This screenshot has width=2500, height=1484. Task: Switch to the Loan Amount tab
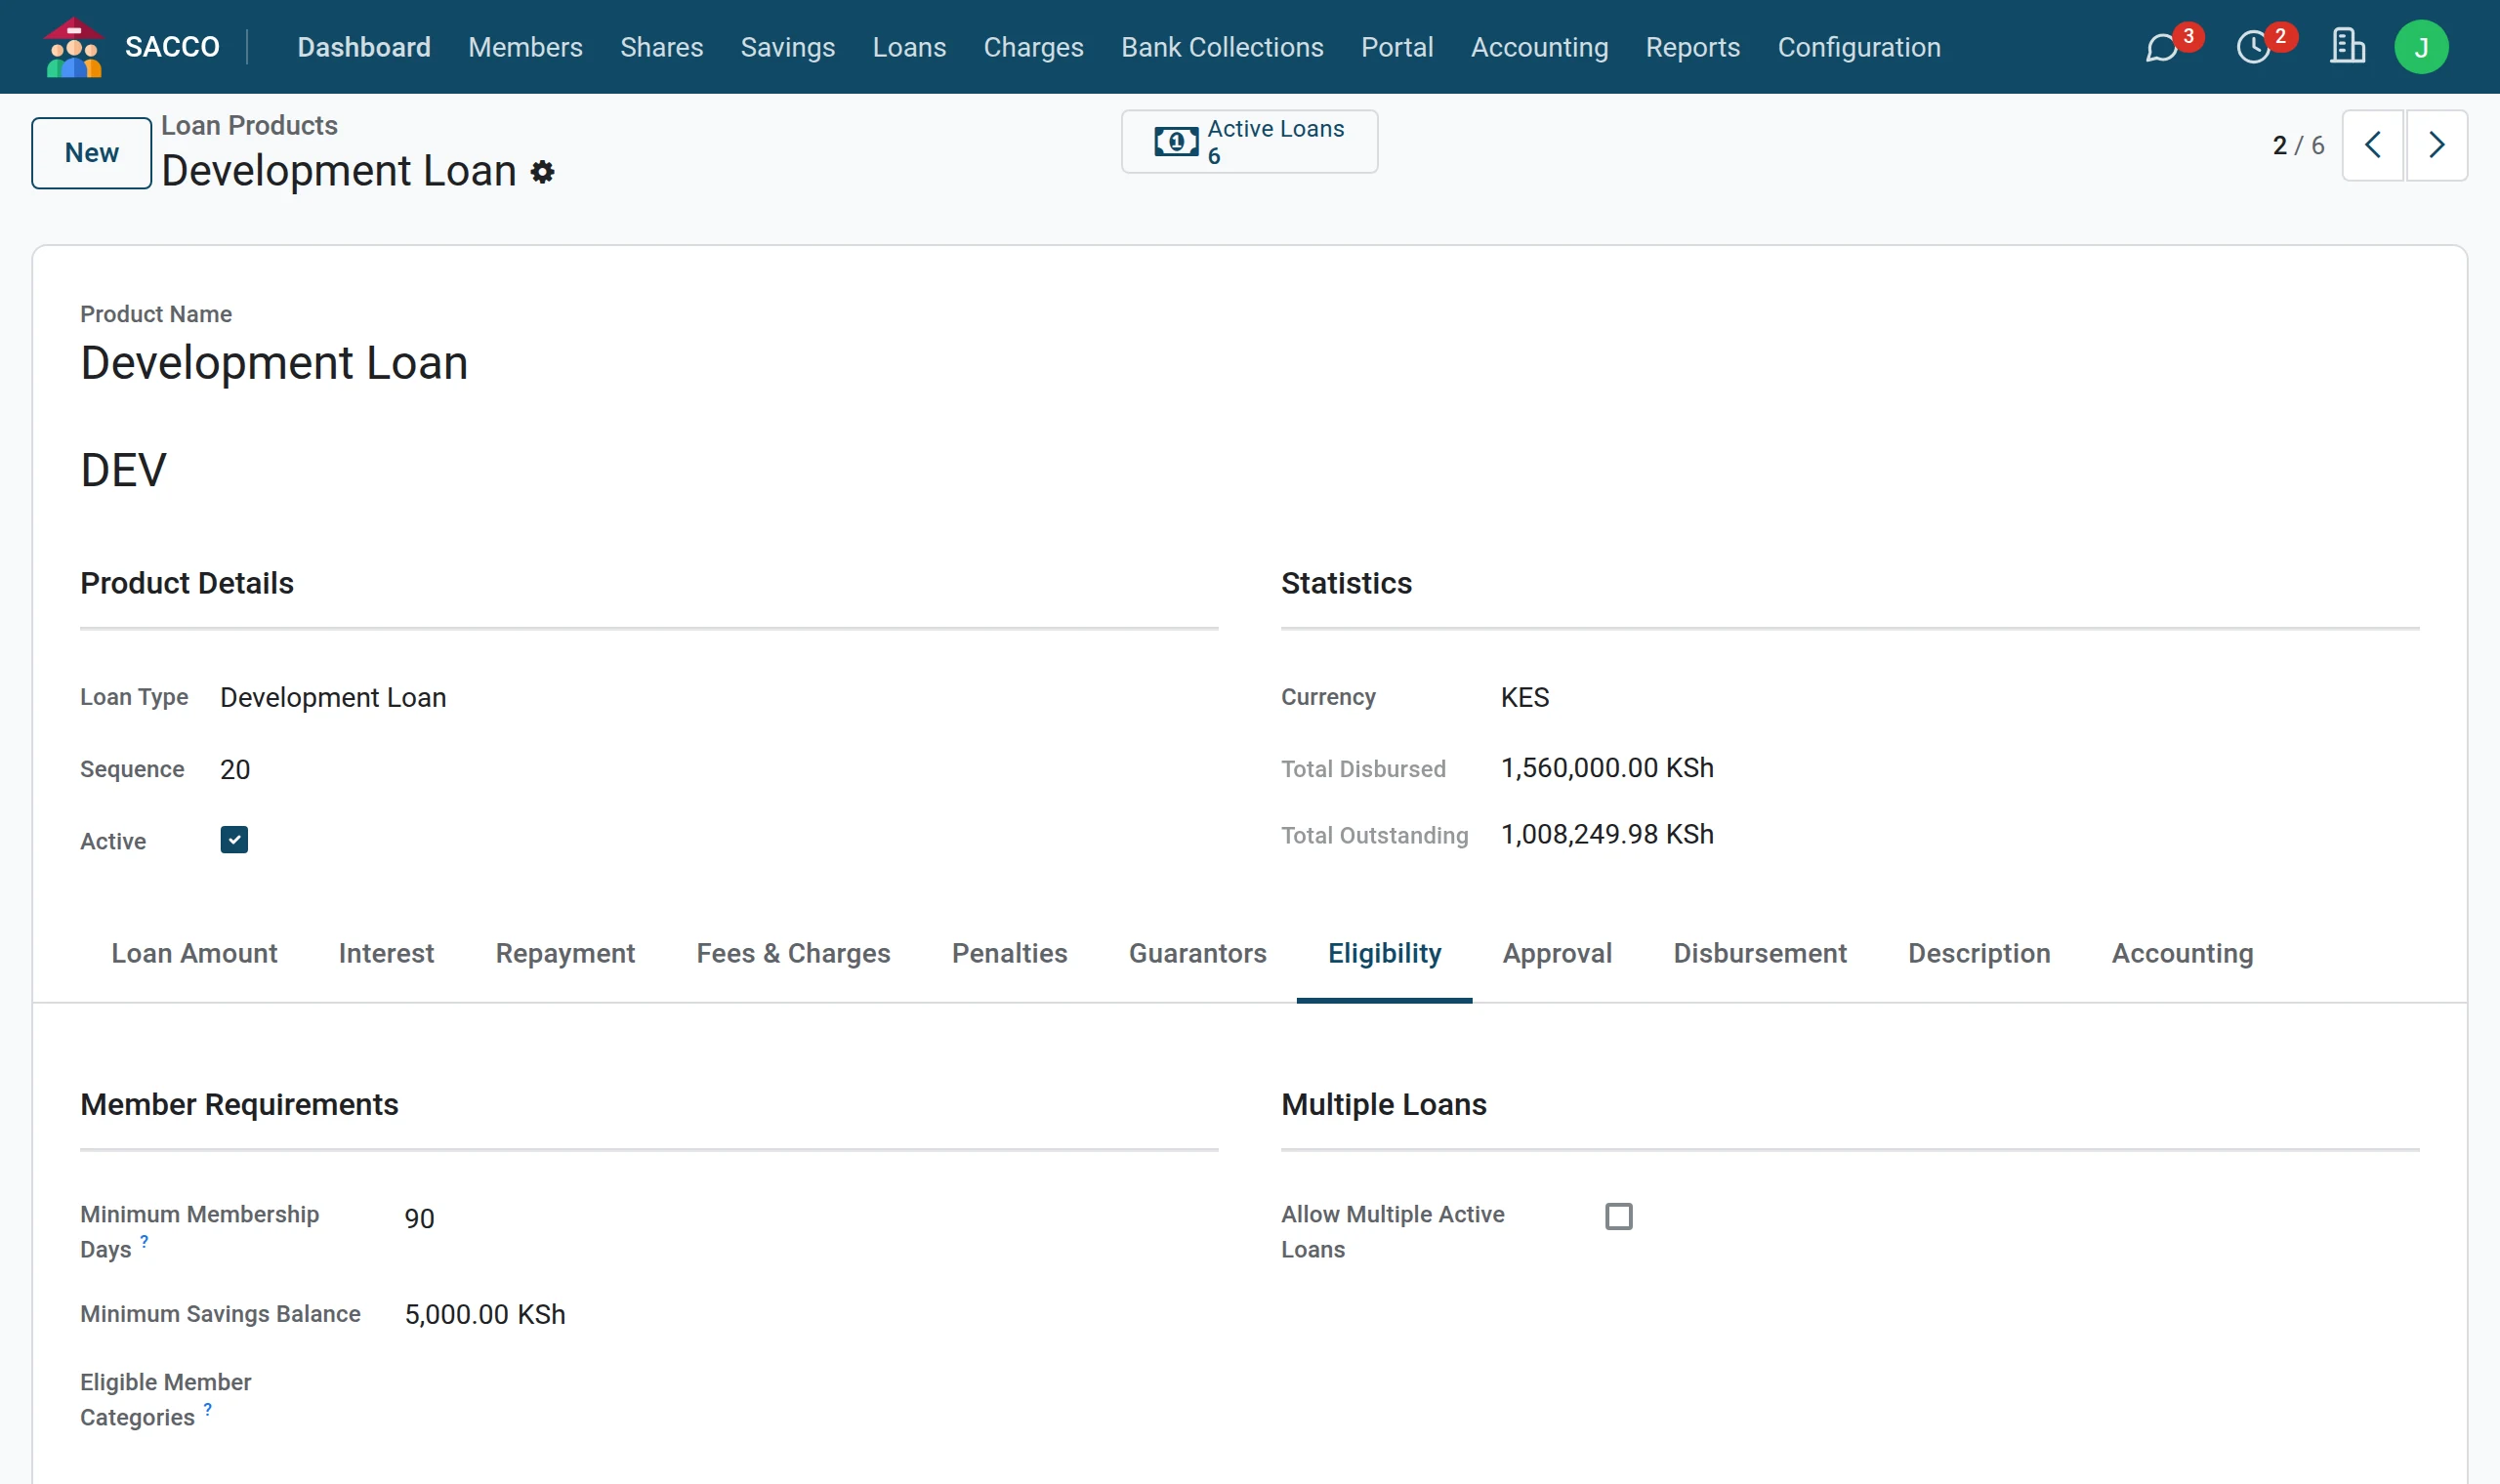pos(194,953)
